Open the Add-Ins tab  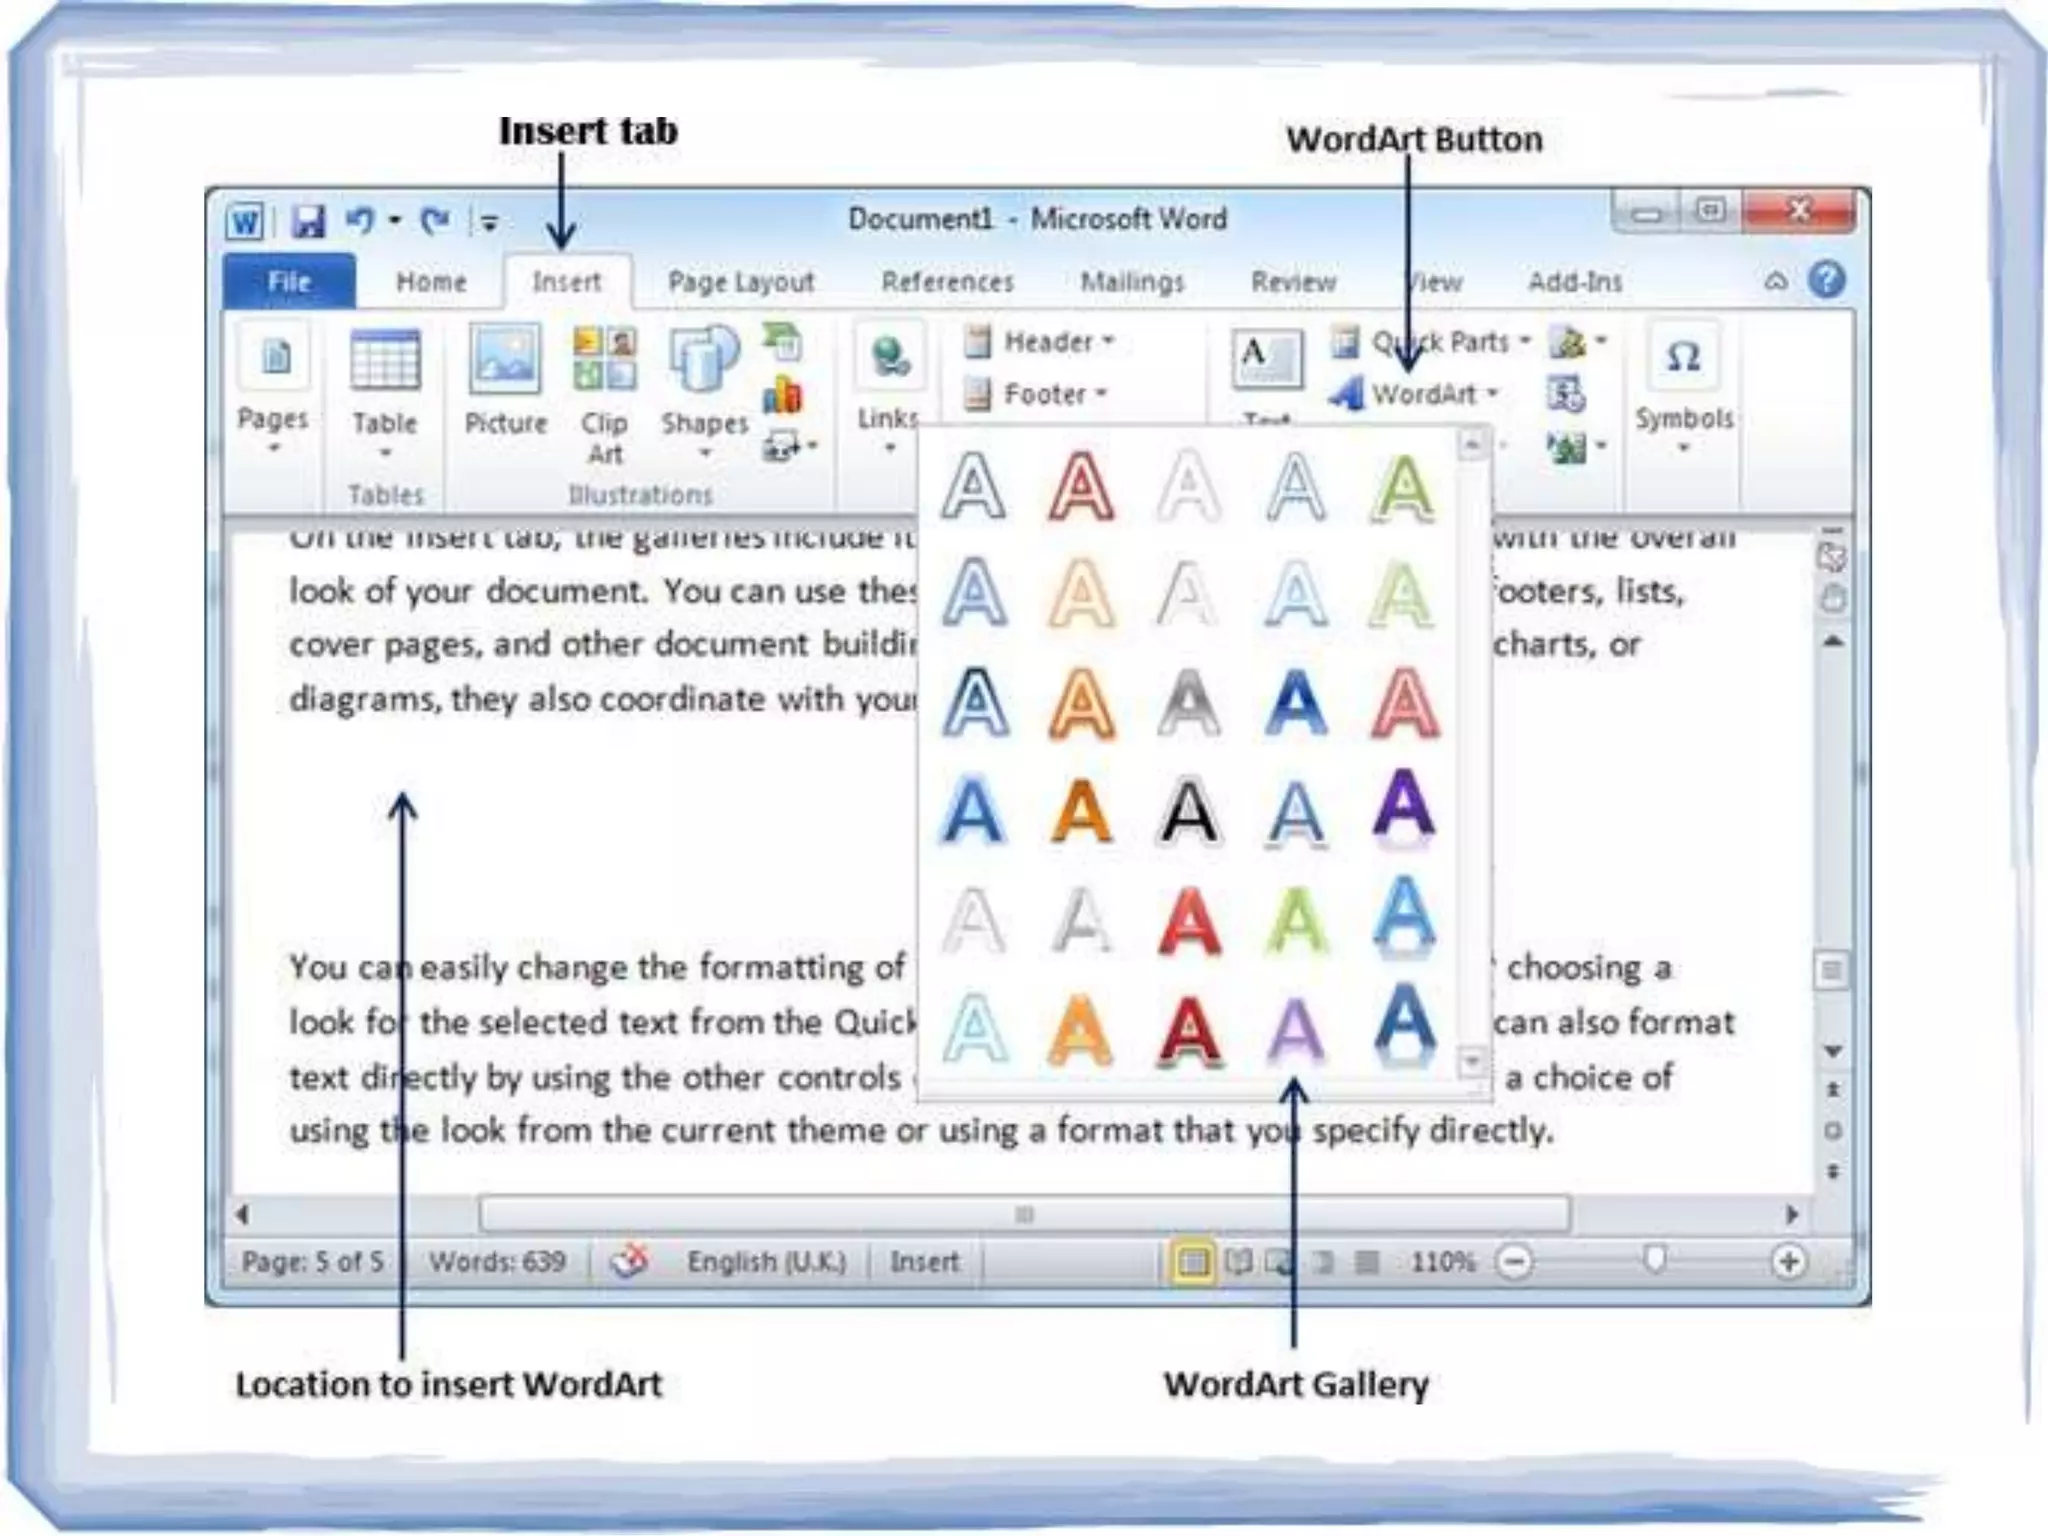pos(1574,282)
